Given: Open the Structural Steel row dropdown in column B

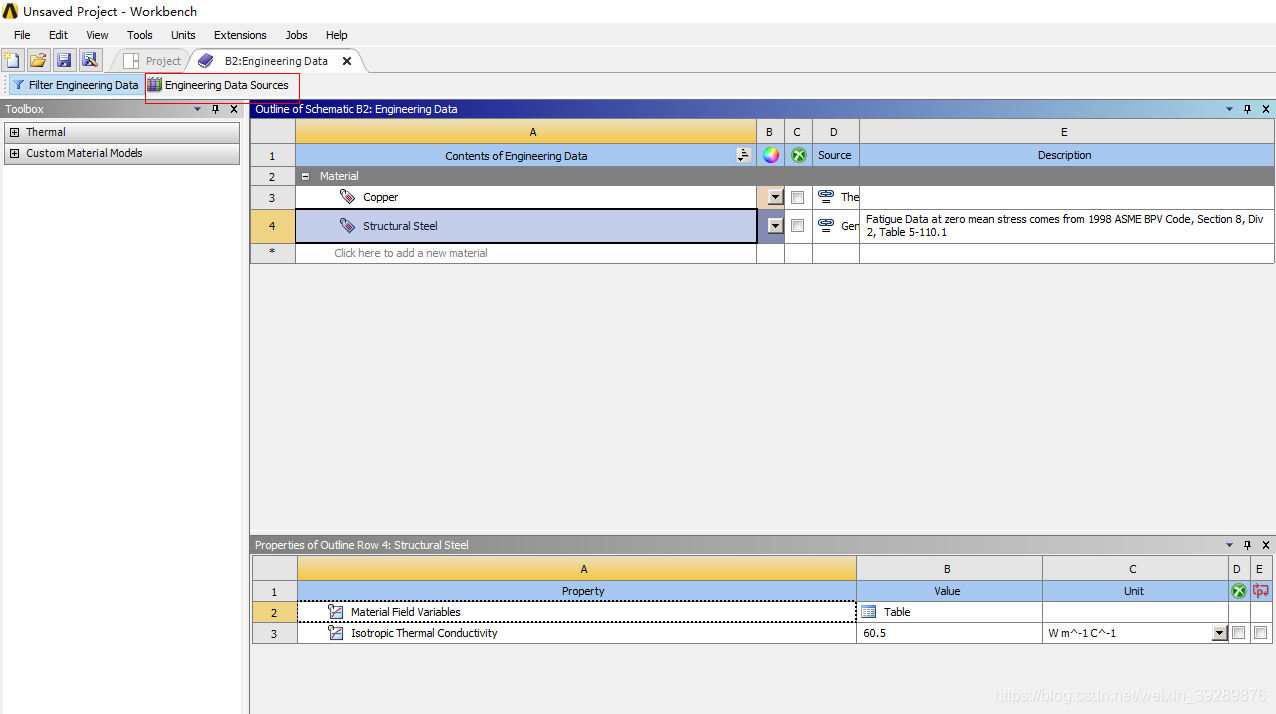Looking at the screenshot, I should (775, 226).
